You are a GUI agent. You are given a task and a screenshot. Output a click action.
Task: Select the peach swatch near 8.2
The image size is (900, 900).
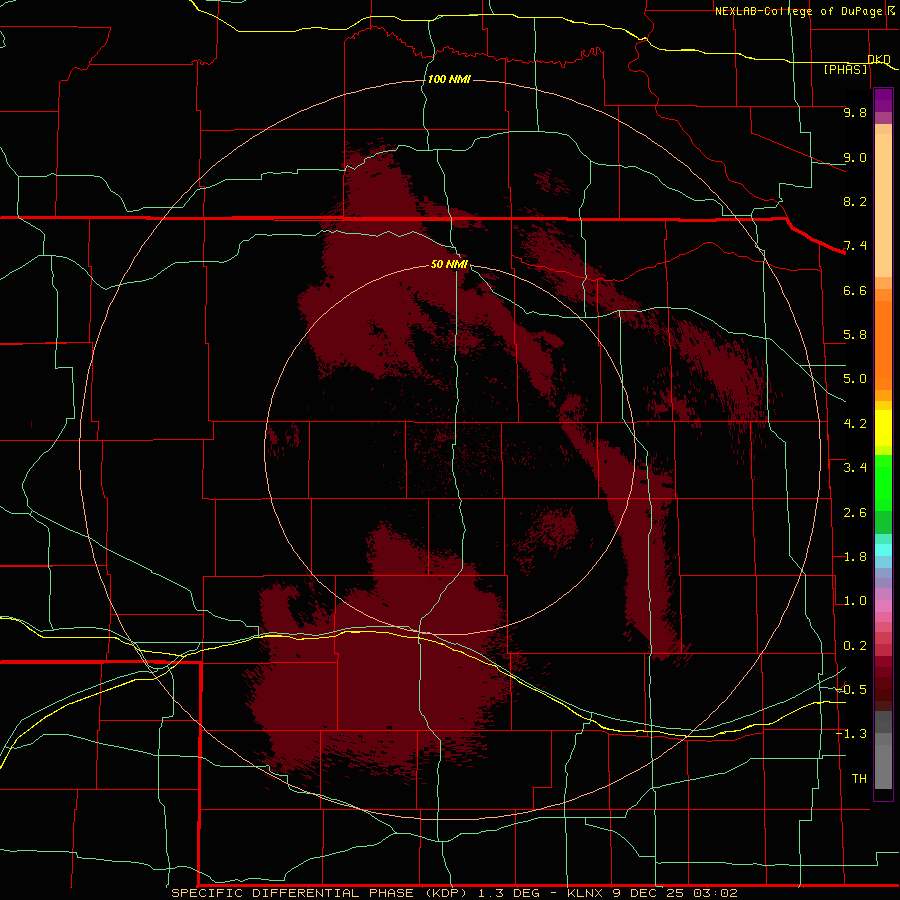pos(883,205)
